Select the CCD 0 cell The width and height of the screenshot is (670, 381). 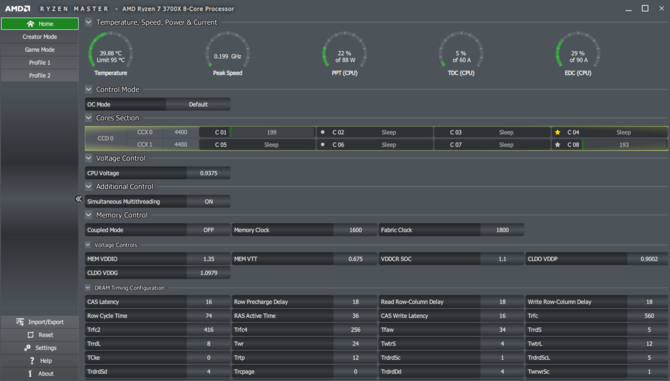(x=106, y=138)
